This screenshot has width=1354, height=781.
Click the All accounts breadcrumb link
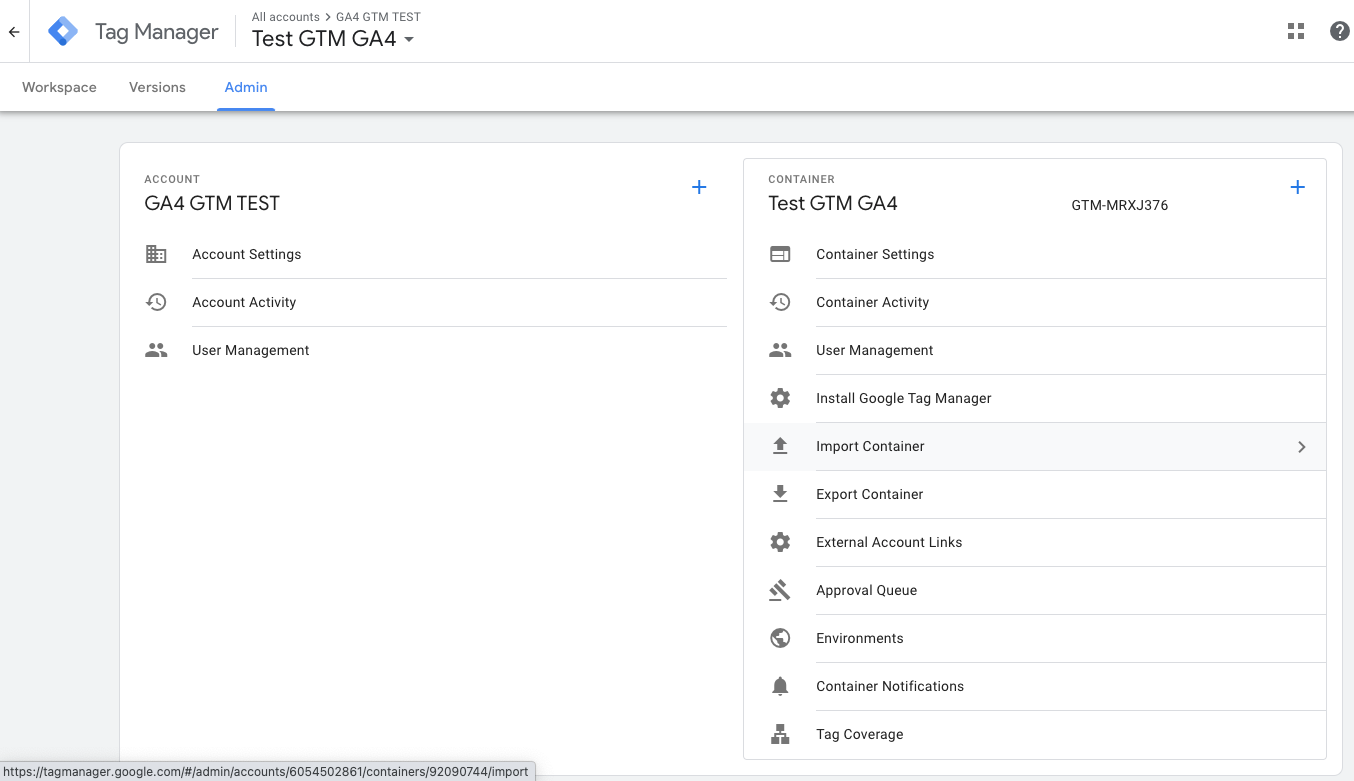coord(286,17)
